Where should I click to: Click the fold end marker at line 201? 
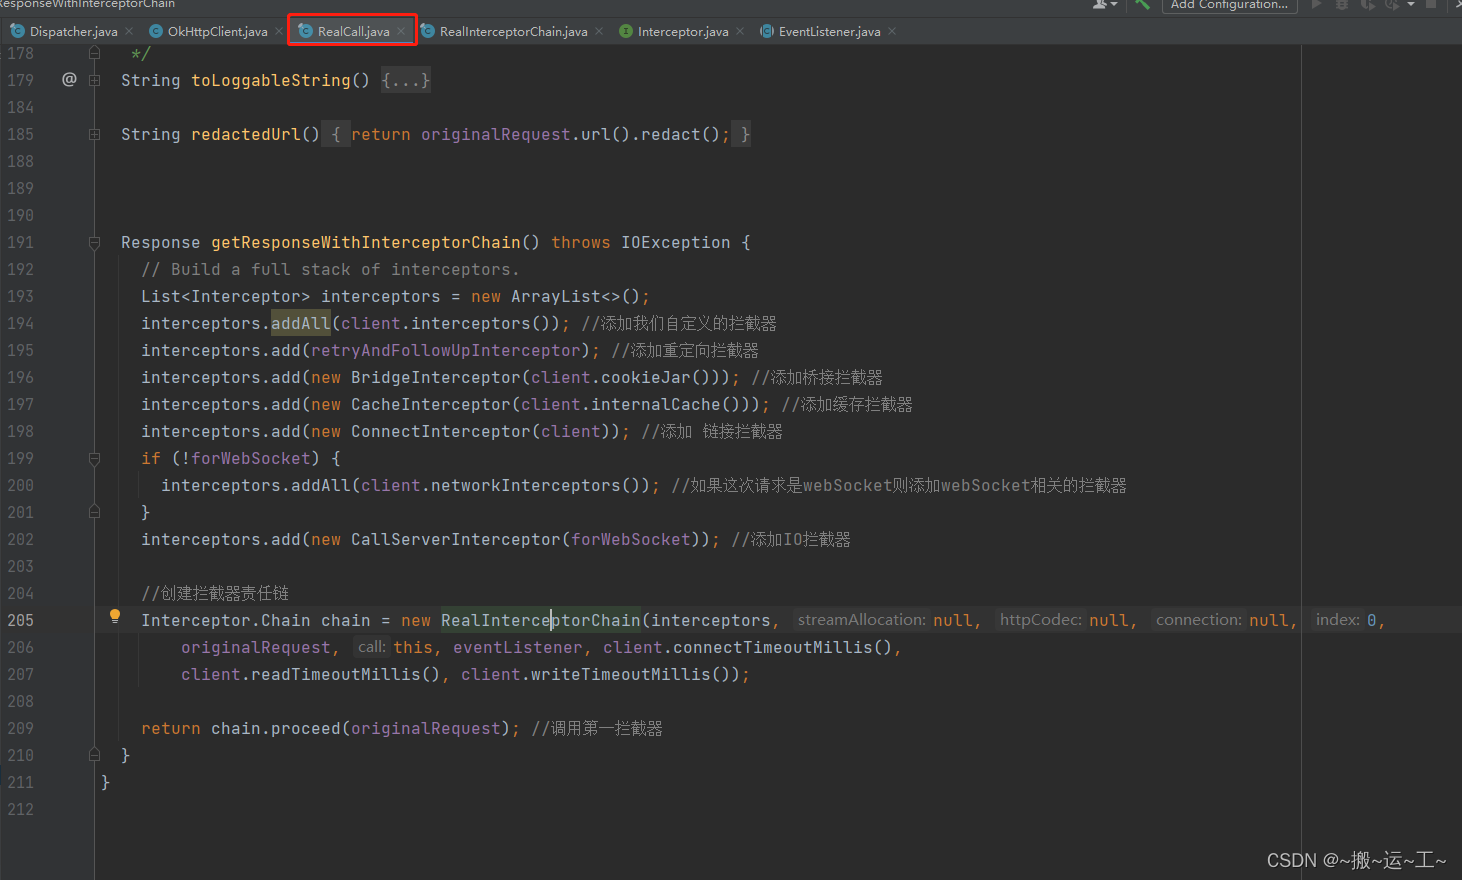point(94,512)
